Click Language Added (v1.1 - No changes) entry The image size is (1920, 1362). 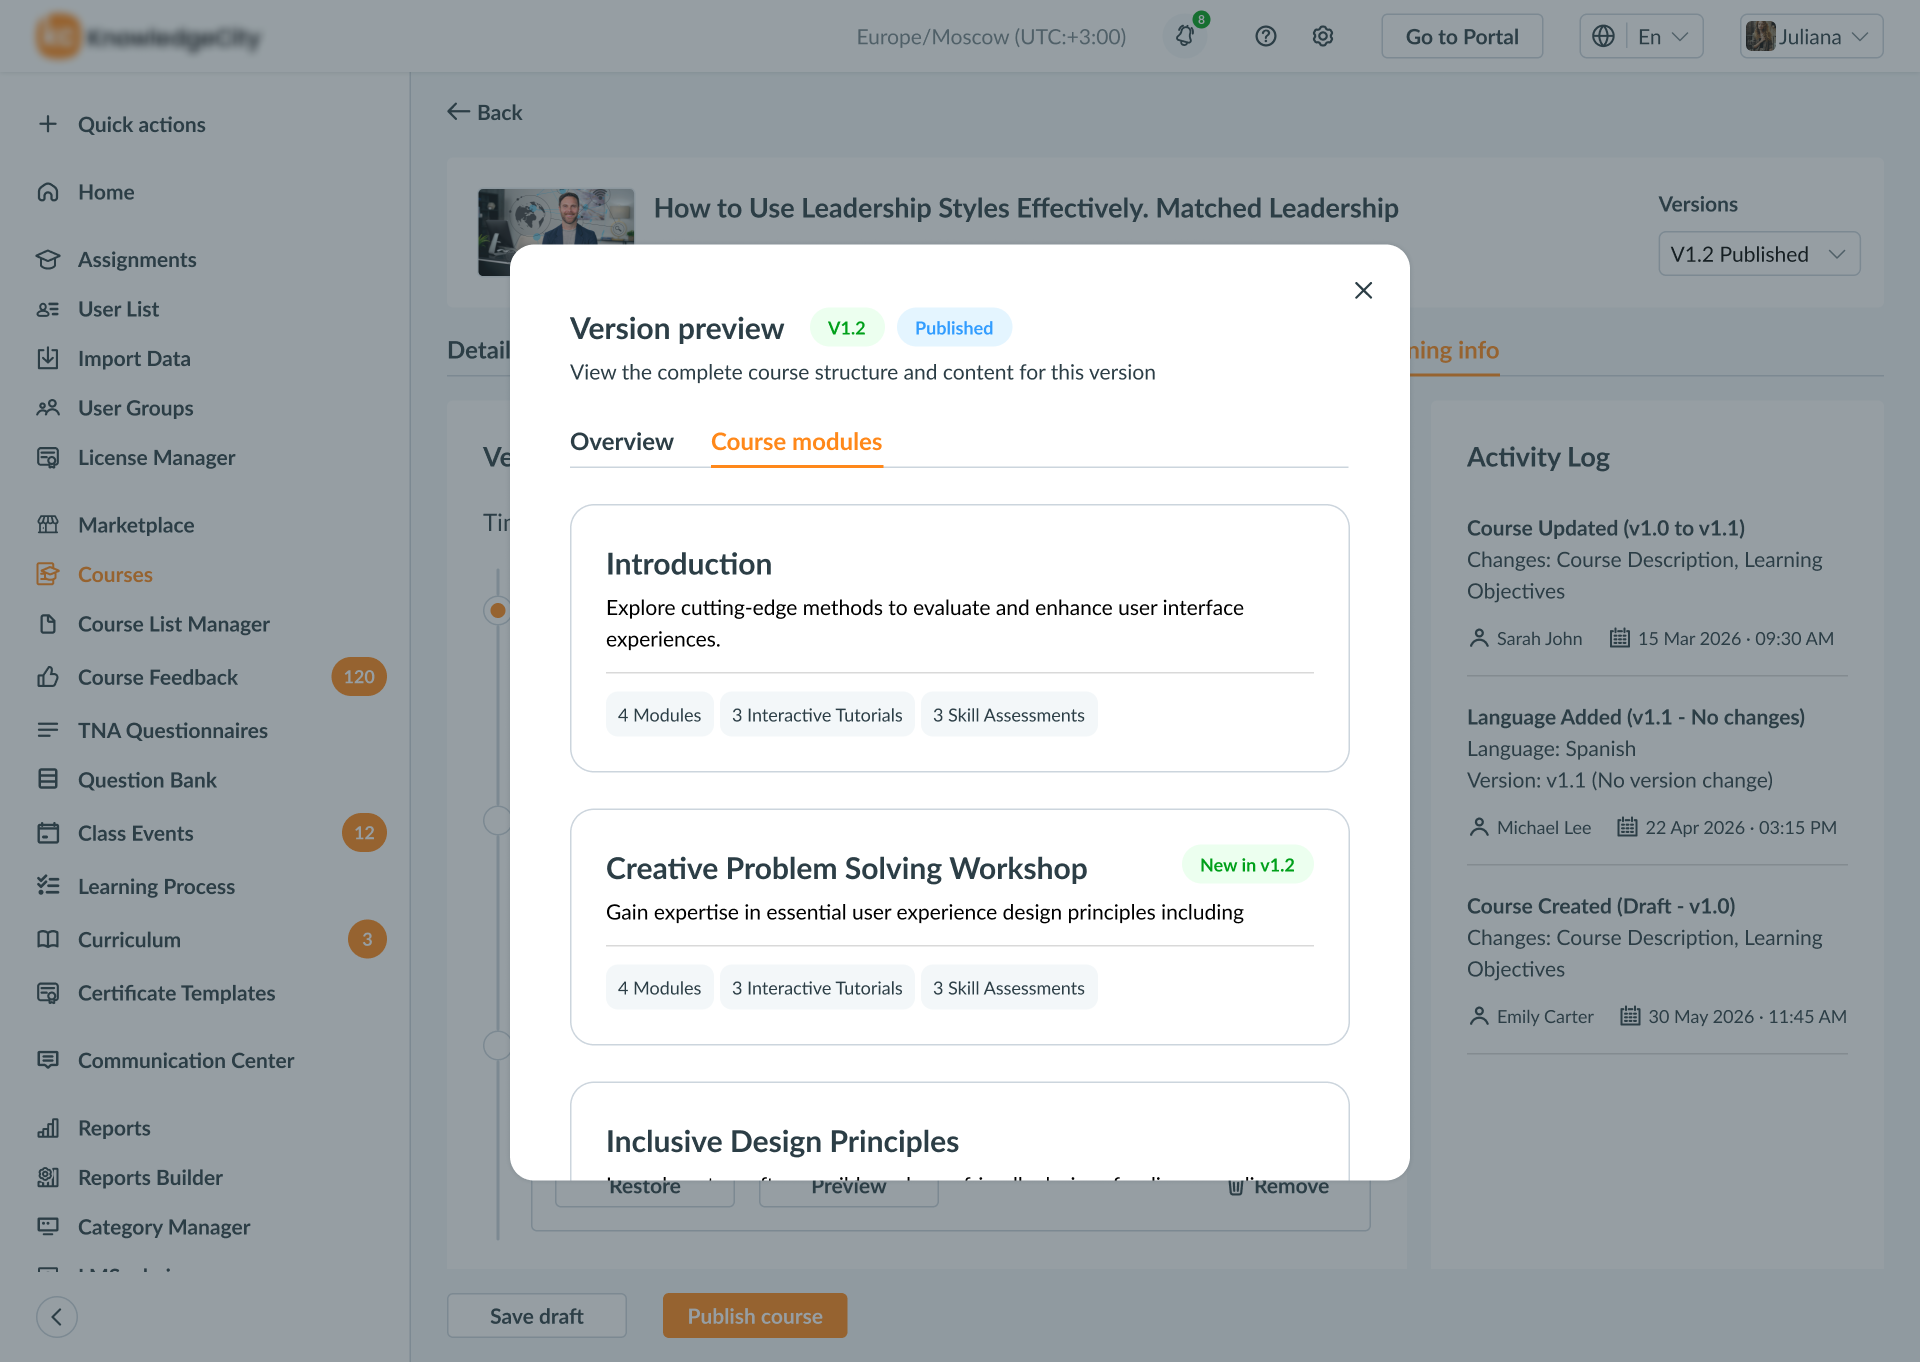(1635, 717)
